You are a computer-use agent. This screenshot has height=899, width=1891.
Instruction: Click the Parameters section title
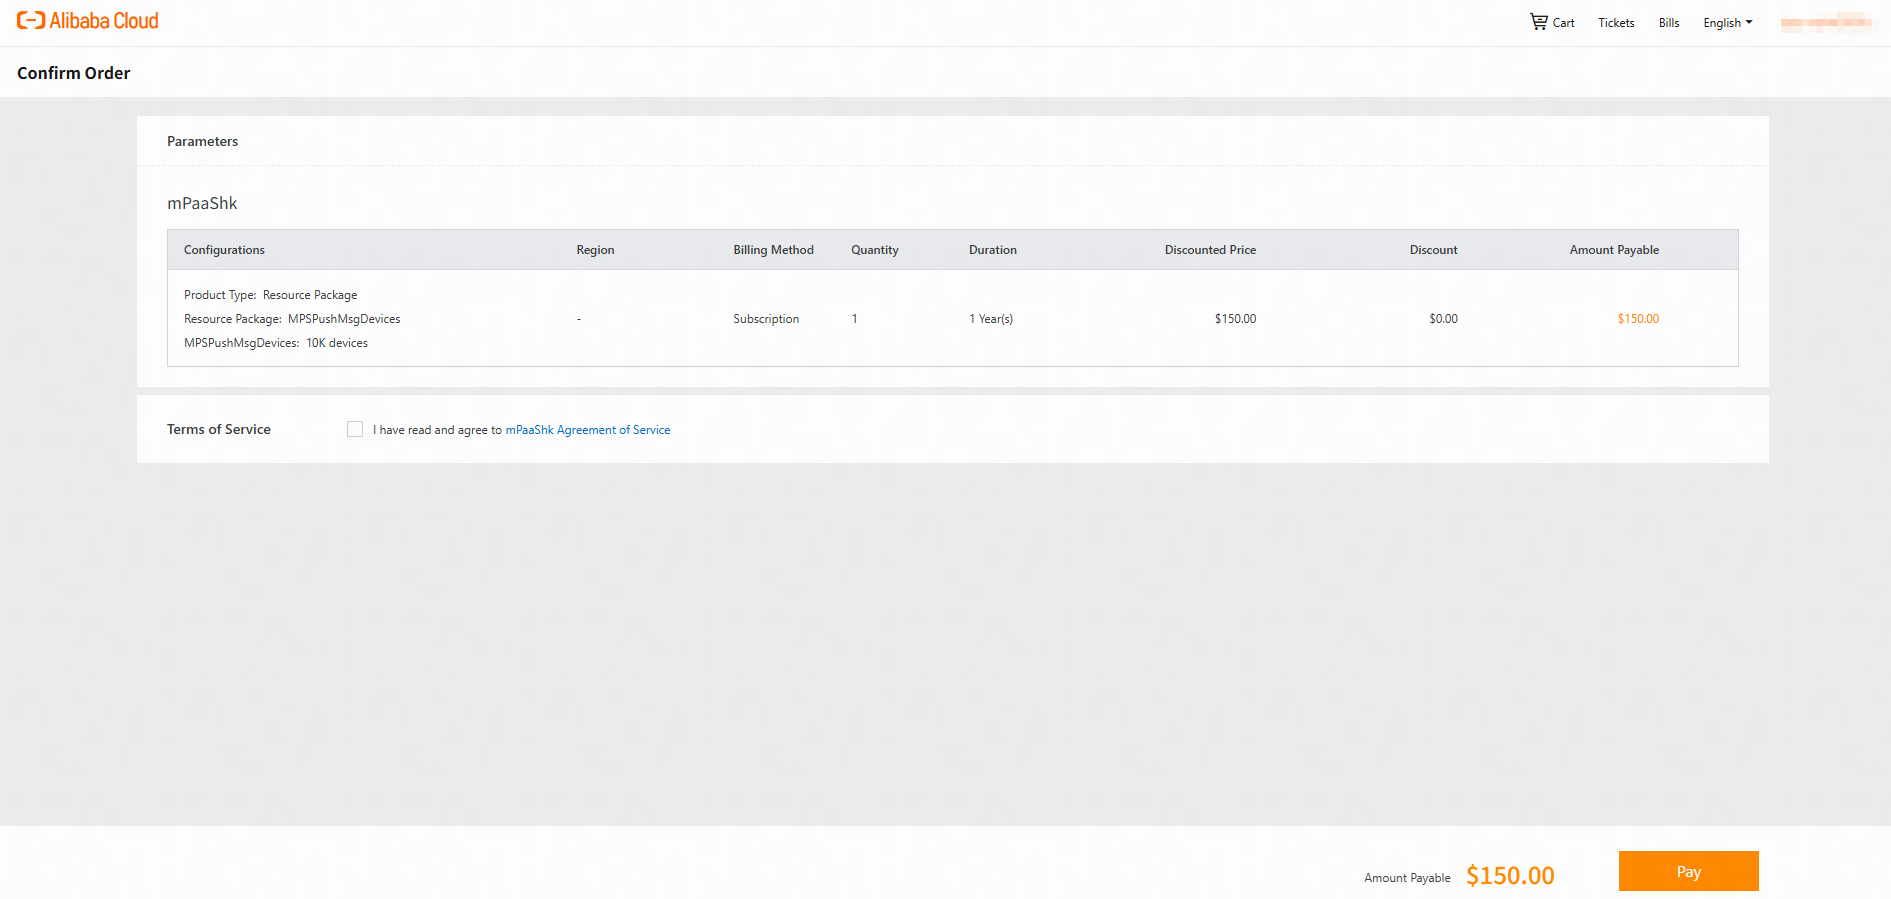pos(202,141)
